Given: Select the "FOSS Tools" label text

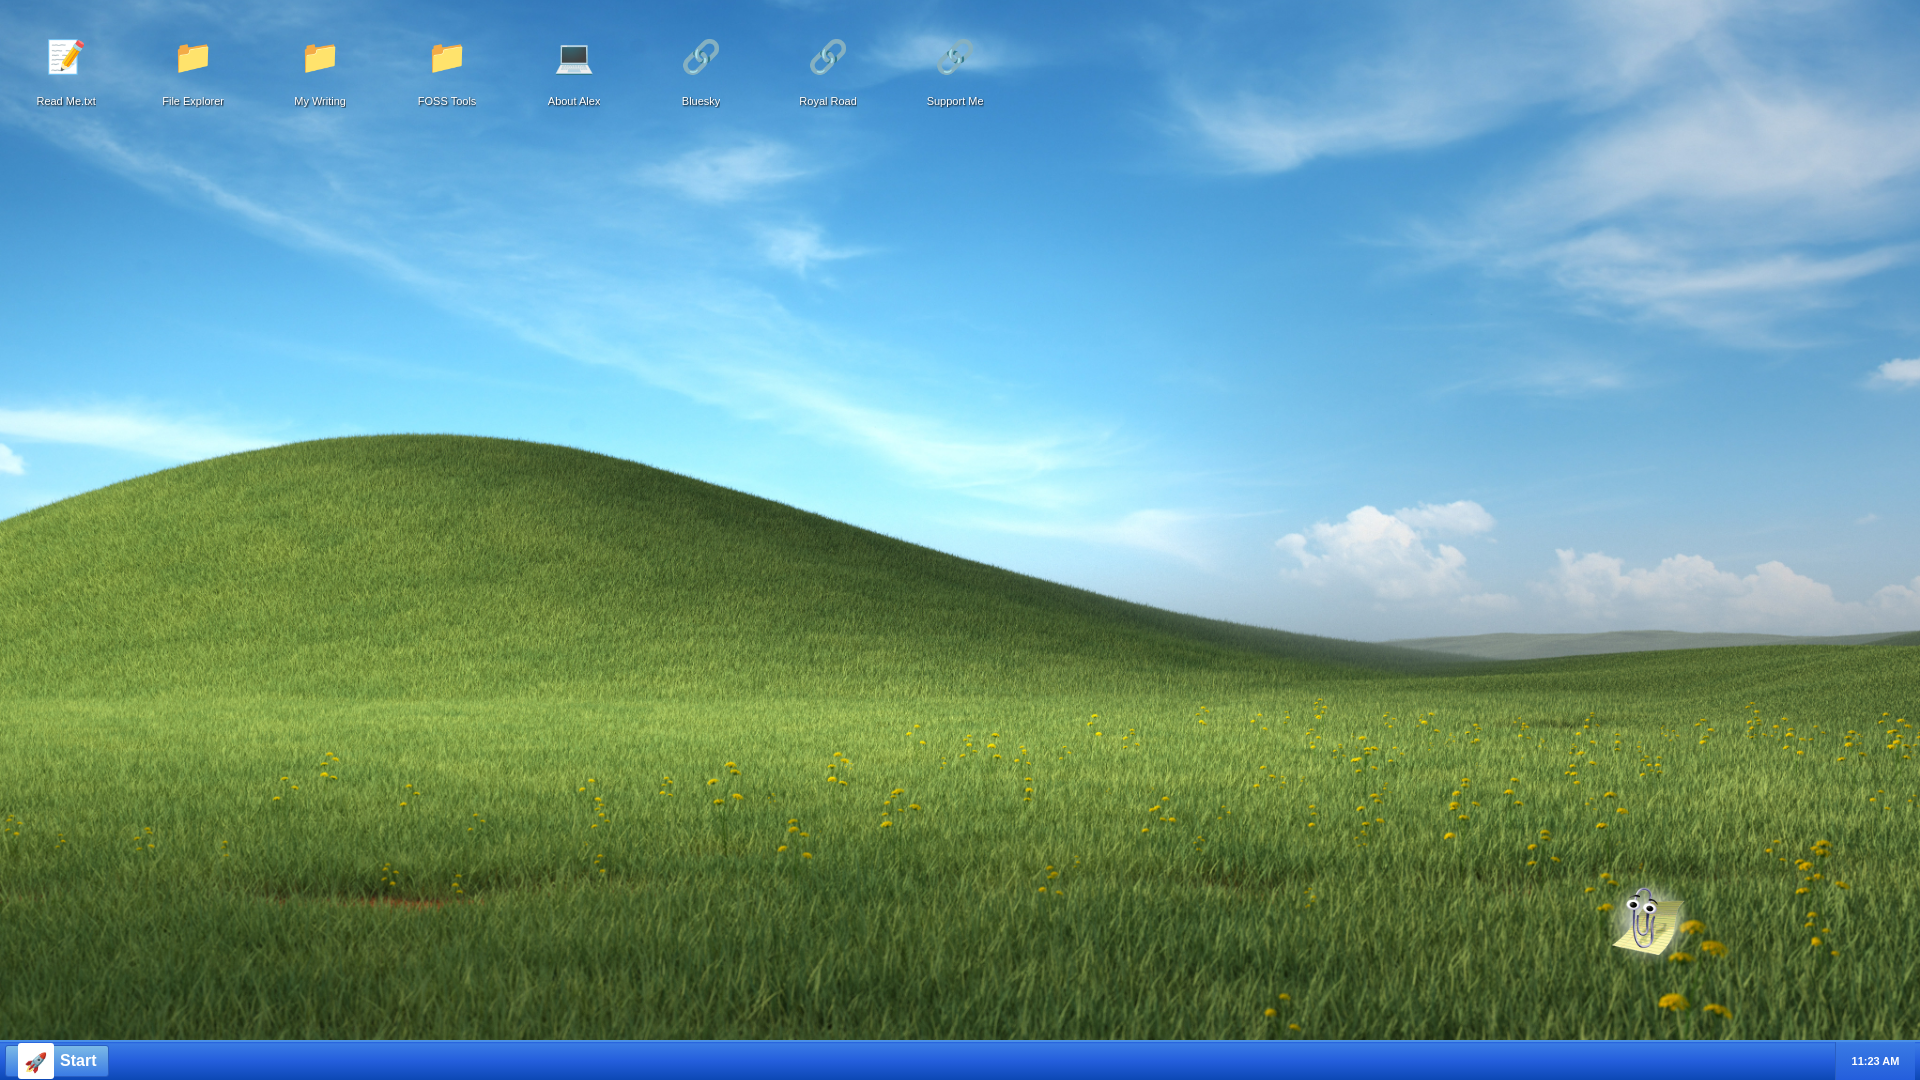Looking at the screenshot, I should point(447,101).
